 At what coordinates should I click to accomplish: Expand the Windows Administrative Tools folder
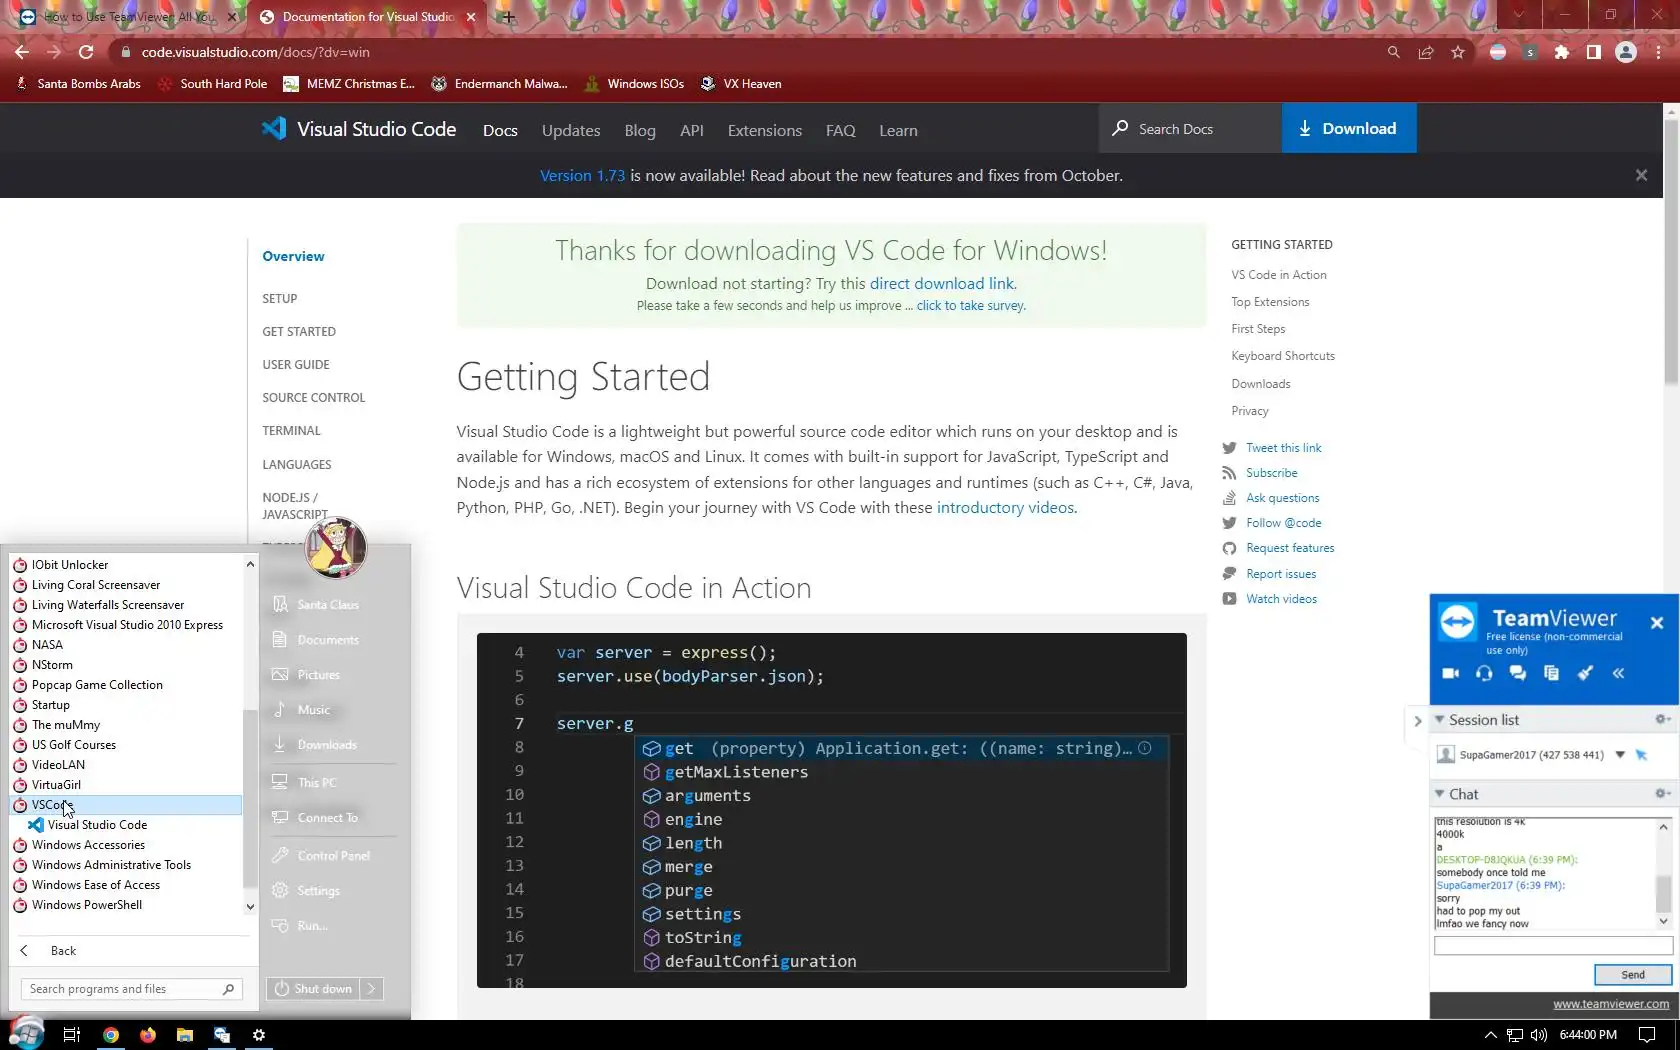tap(111, 865)
